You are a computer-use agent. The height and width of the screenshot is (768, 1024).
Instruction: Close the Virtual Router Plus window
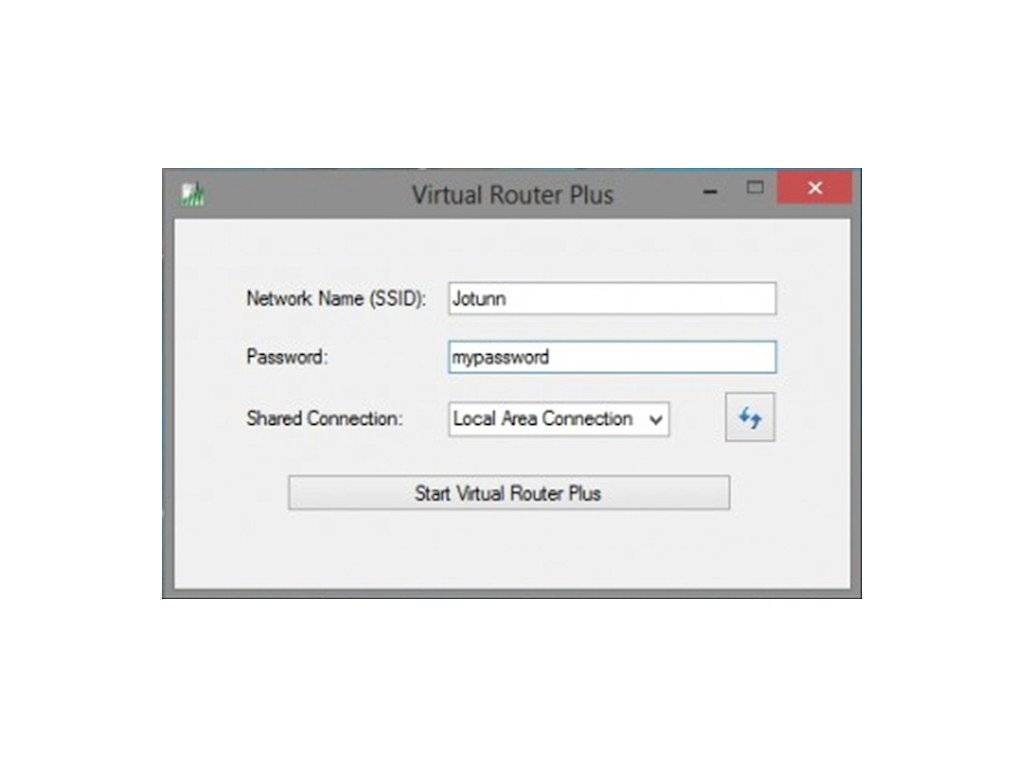[x=814, y=188]
